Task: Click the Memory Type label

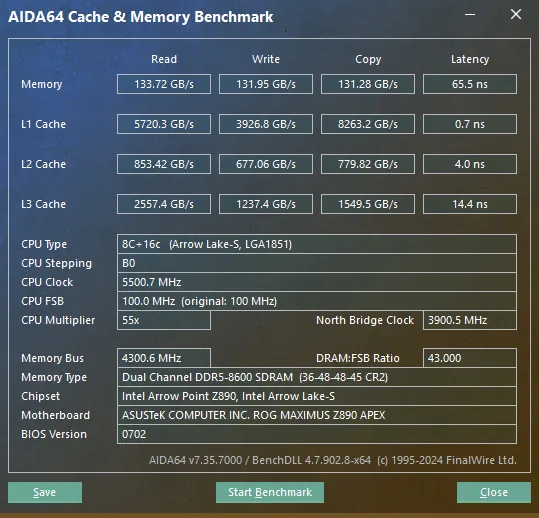Action: pos(54,377)
